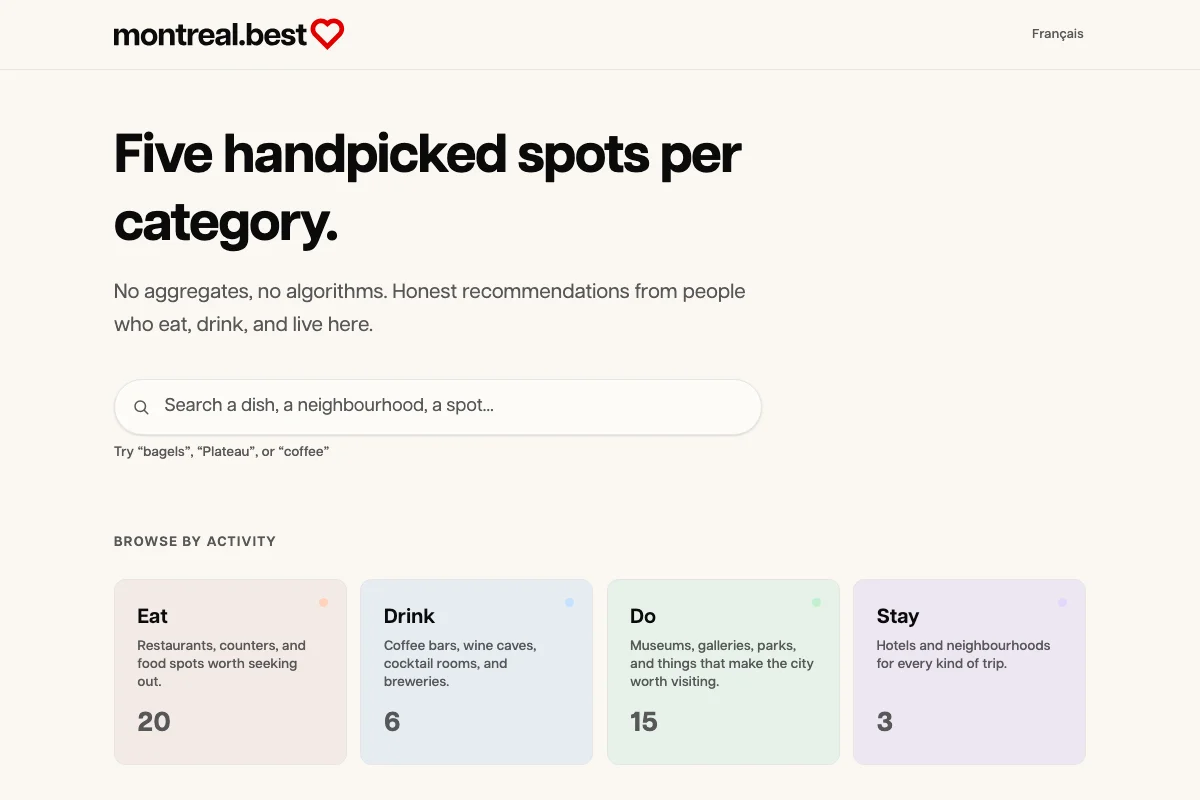Select the BROWSE BY ACTIVITY section heading

coord(194,541)
